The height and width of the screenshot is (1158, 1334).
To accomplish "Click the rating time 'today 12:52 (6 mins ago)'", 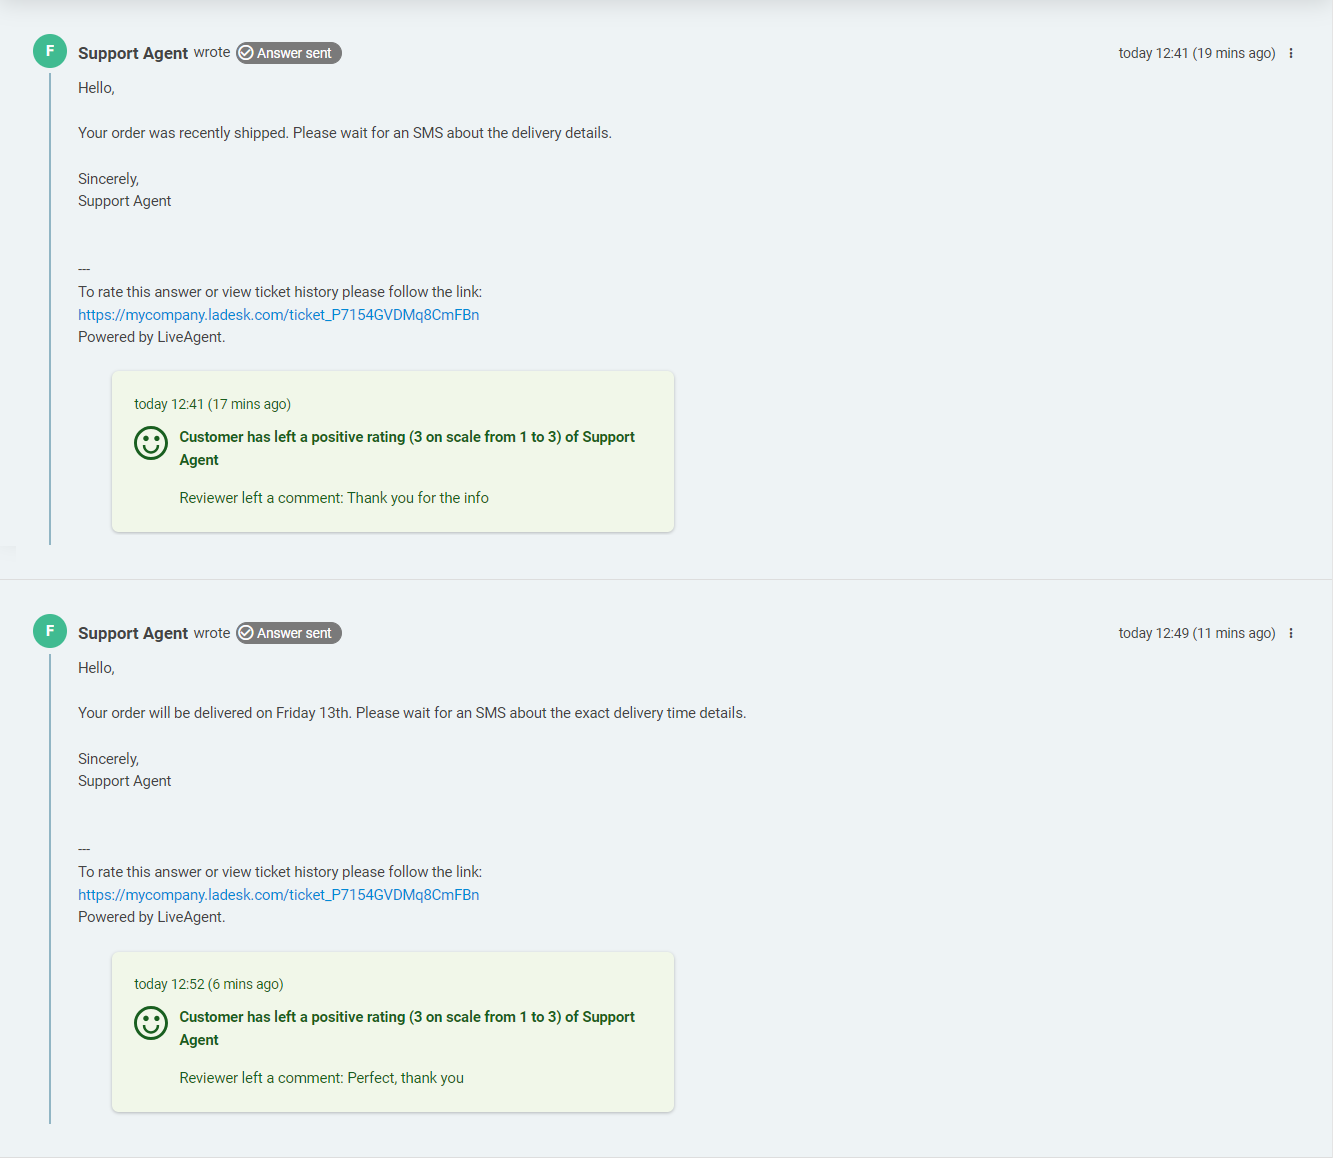I will [x=208, y=984].
